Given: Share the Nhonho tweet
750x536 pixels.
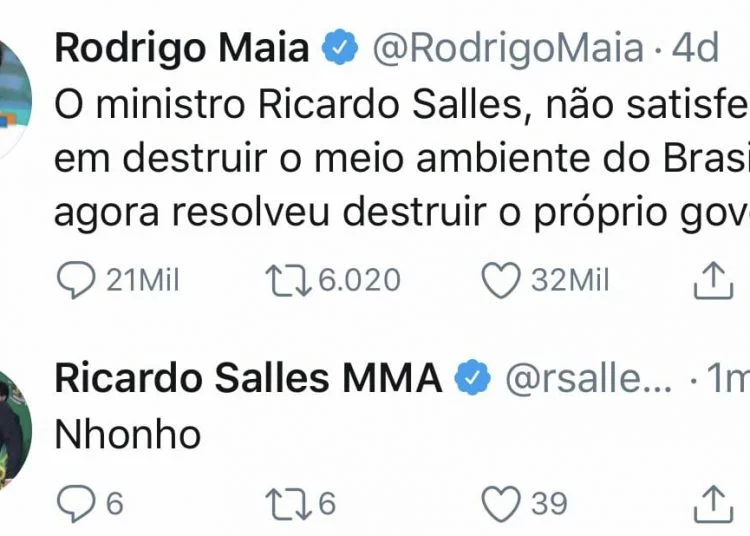Looking at the screenshot, I should (713, 503).
